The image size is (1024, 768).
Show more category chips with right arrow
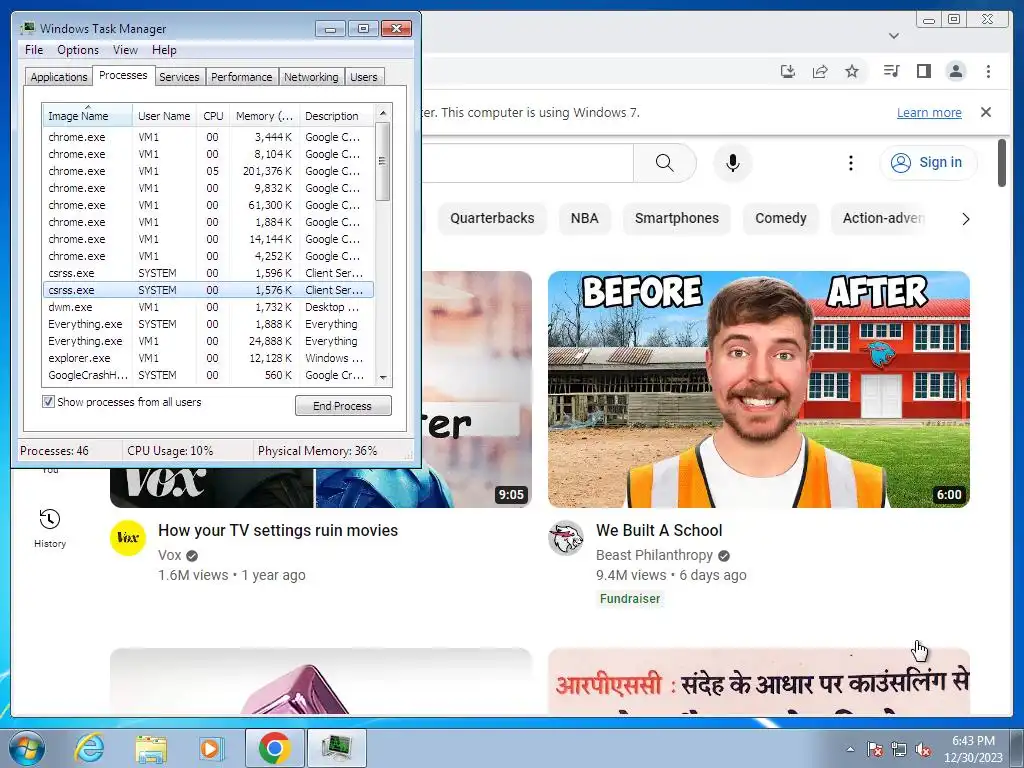(x=966, y=219)
